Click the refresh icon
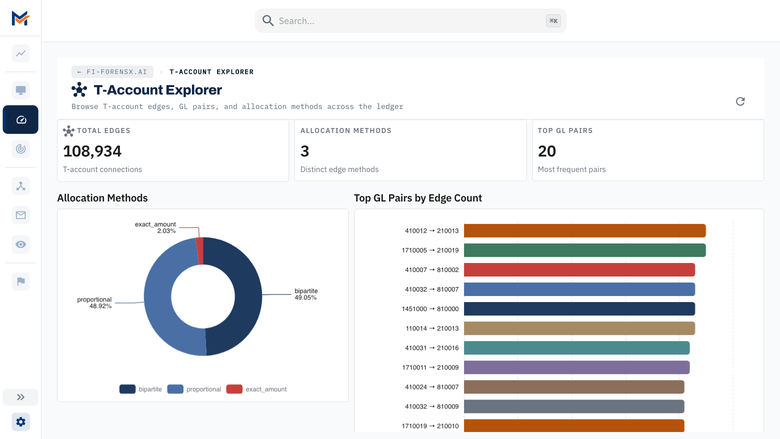Screen dimensions: 780x439 tap(740, 101)
